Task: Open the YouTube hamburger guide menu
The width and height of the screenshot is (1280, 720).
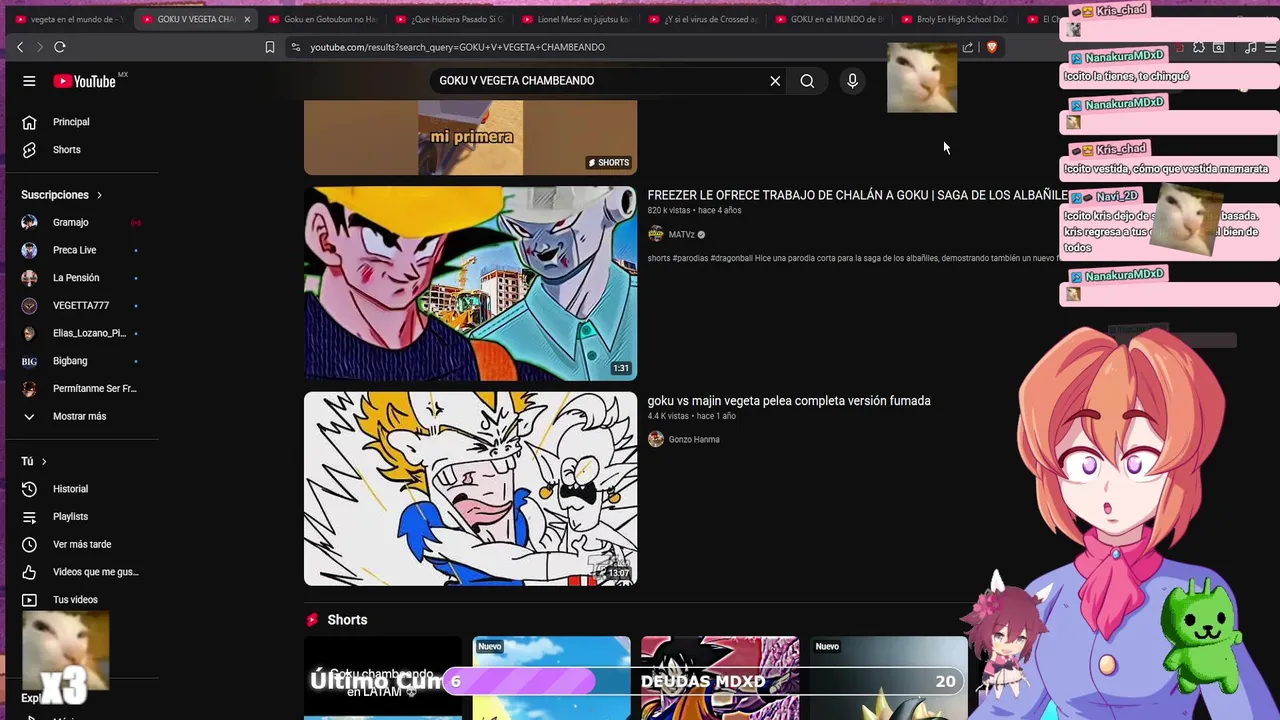Action: [x=29, y=81]
